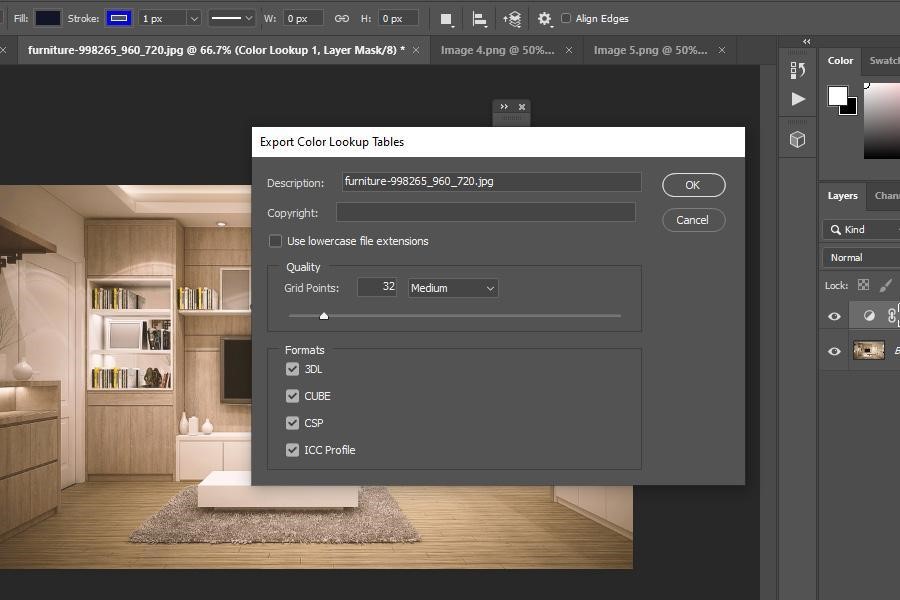
Task: Click the link icon between W and H
Action: click(x=340, y=17)
